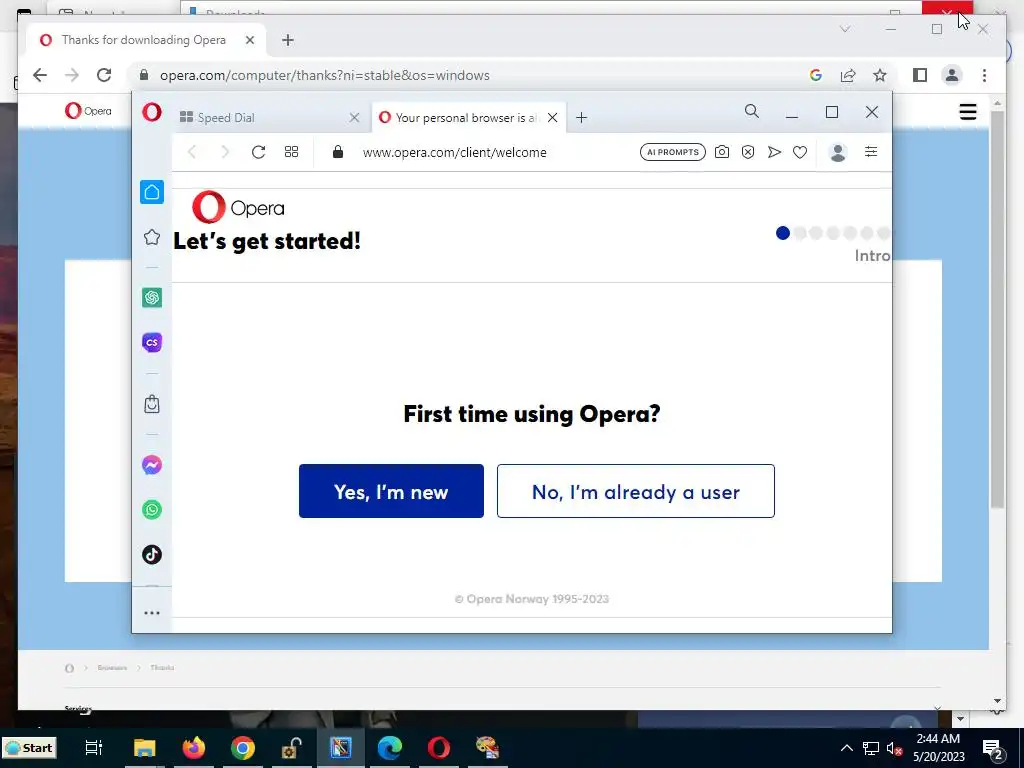Open Opera Easy setup sliders icon
The image size is (1024, 768).
871,152
